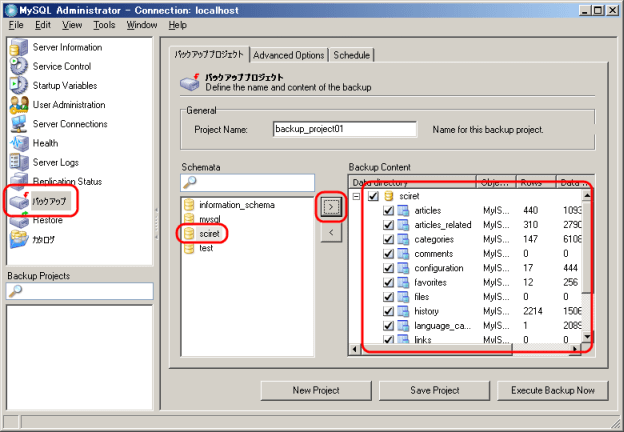
Task: Click the Project Name input field
Action: pos(345,129)
